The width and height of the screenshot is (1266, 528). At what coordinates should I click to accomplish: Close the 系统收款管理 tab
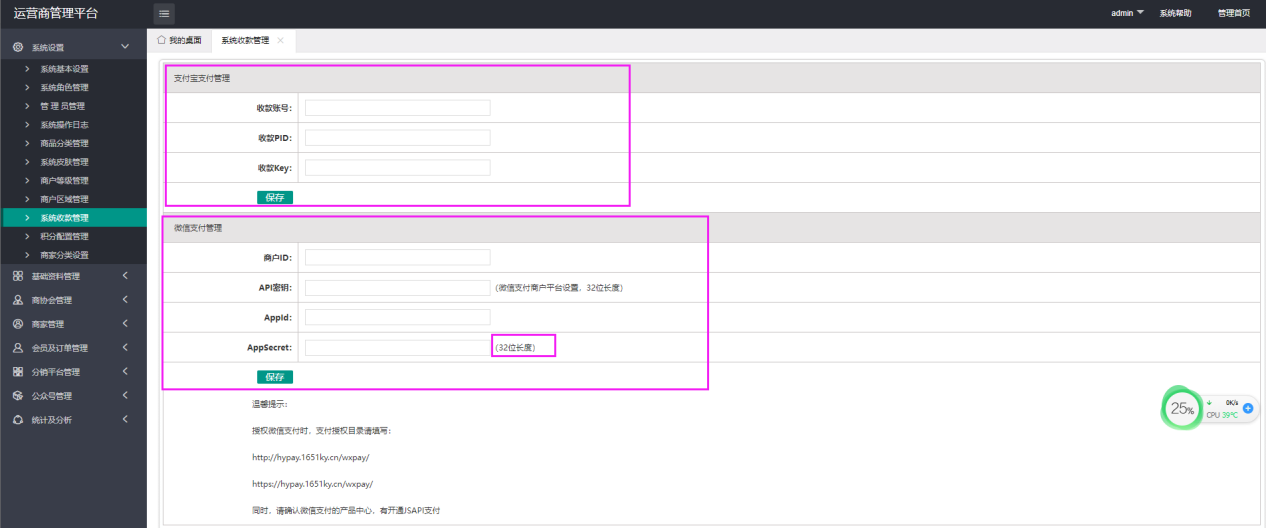(281, 40)
